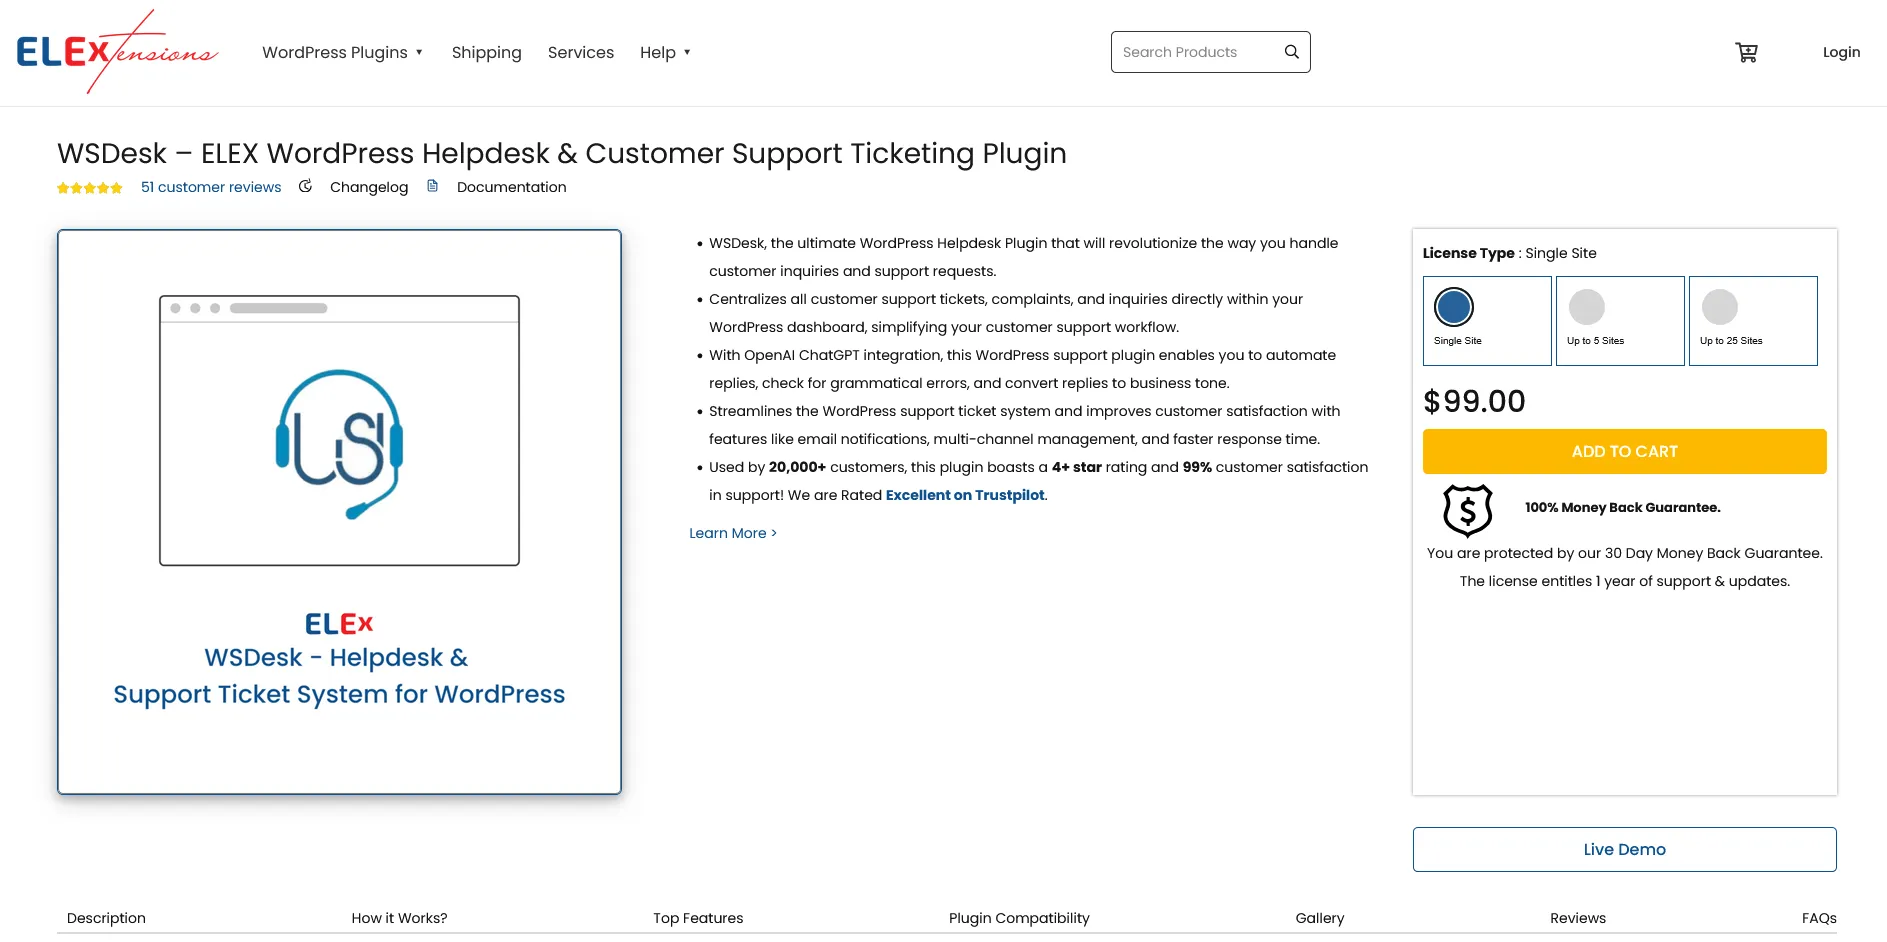Click the '100% Money Back Guarantee.' text
Screen dimensions: 1887x942
click(x=1622, y=507)
